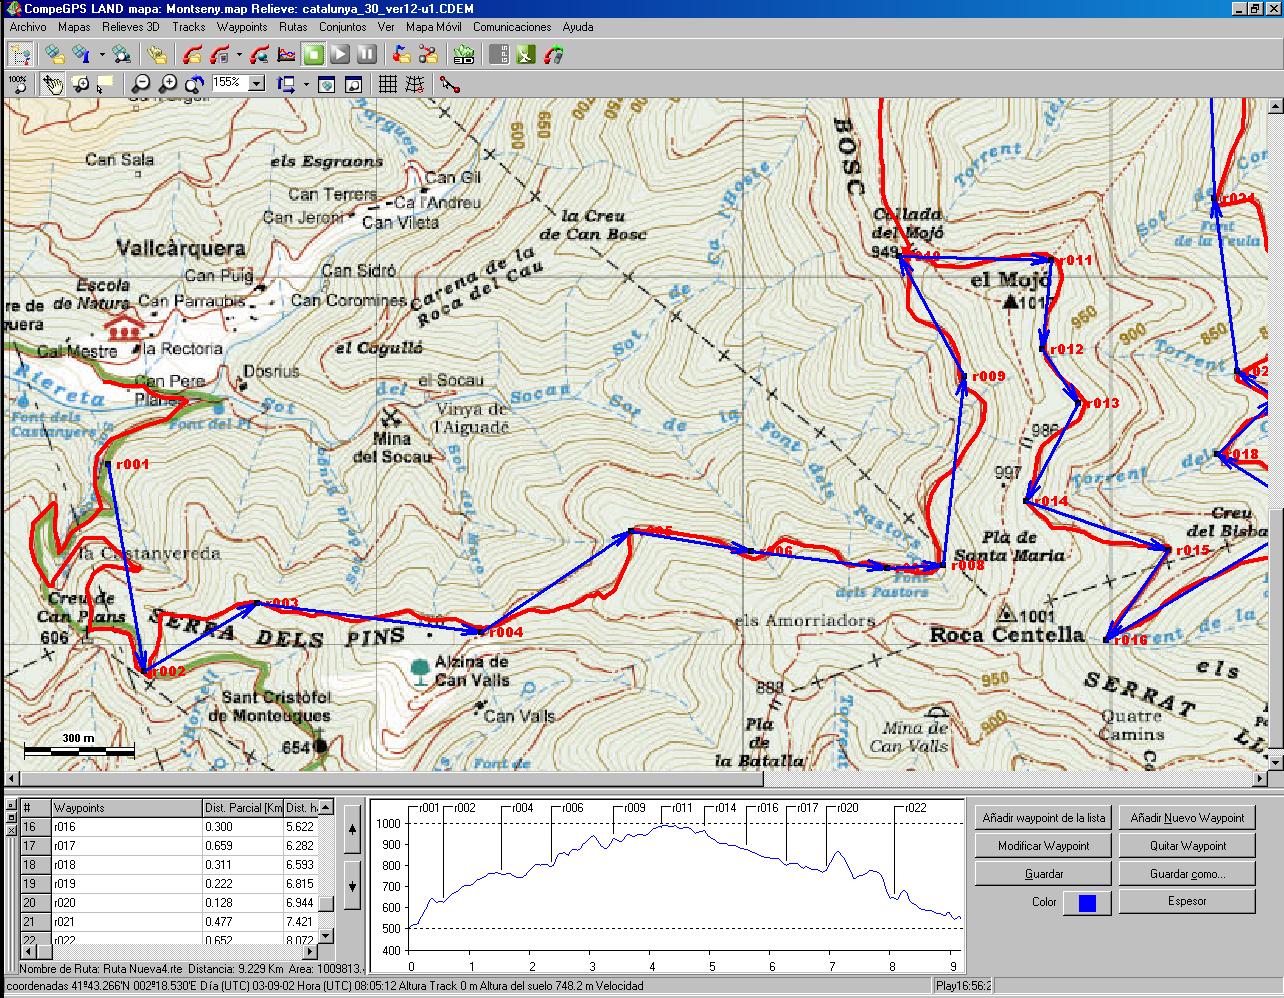Open the Relieves 3D menu
1284x998 pixels.
pyautogui.click(x=130, y=27)
